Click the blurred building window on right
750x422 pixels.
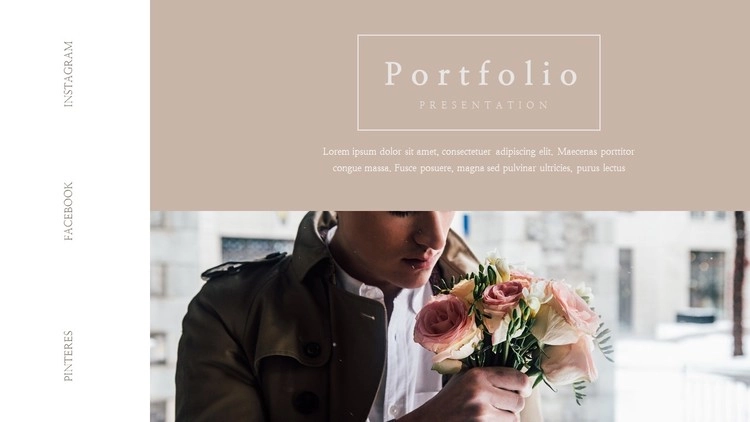pos(706,280)
